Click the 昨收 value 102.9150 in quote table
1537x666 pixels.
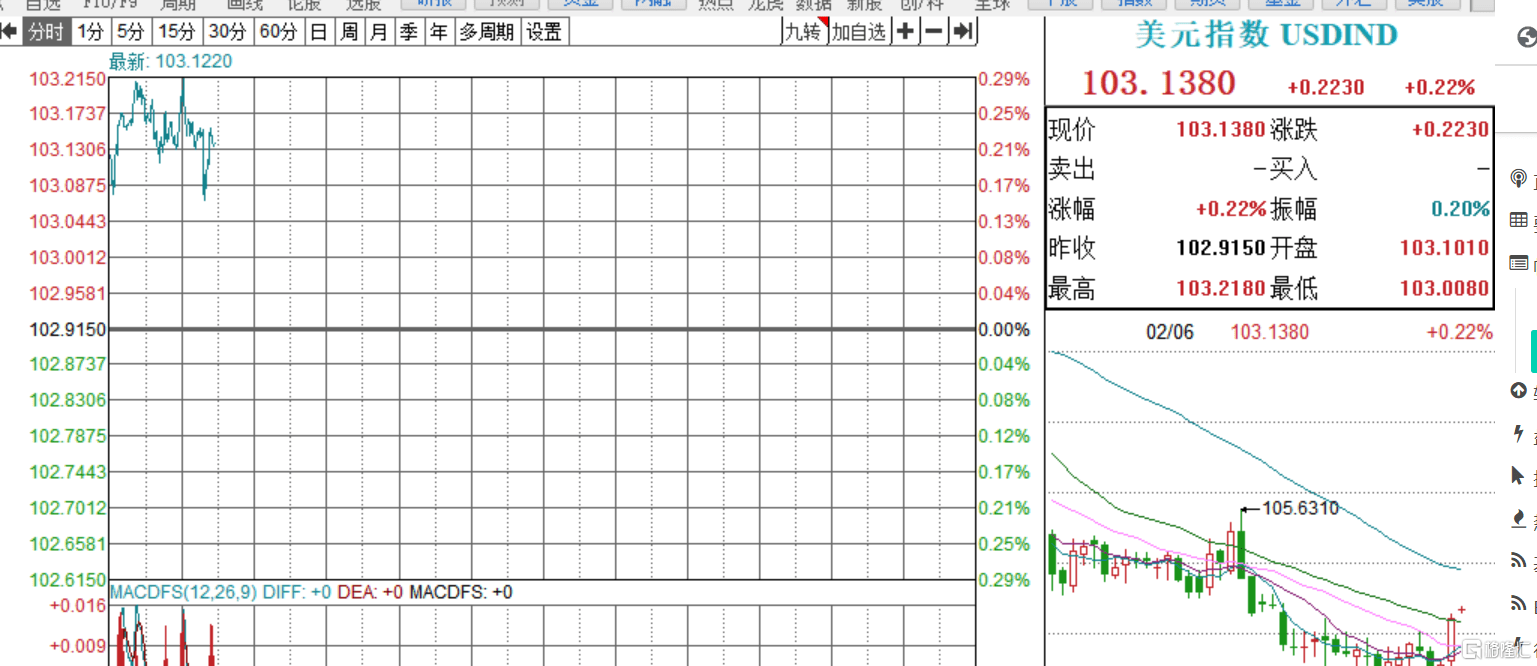(1220, 248)
